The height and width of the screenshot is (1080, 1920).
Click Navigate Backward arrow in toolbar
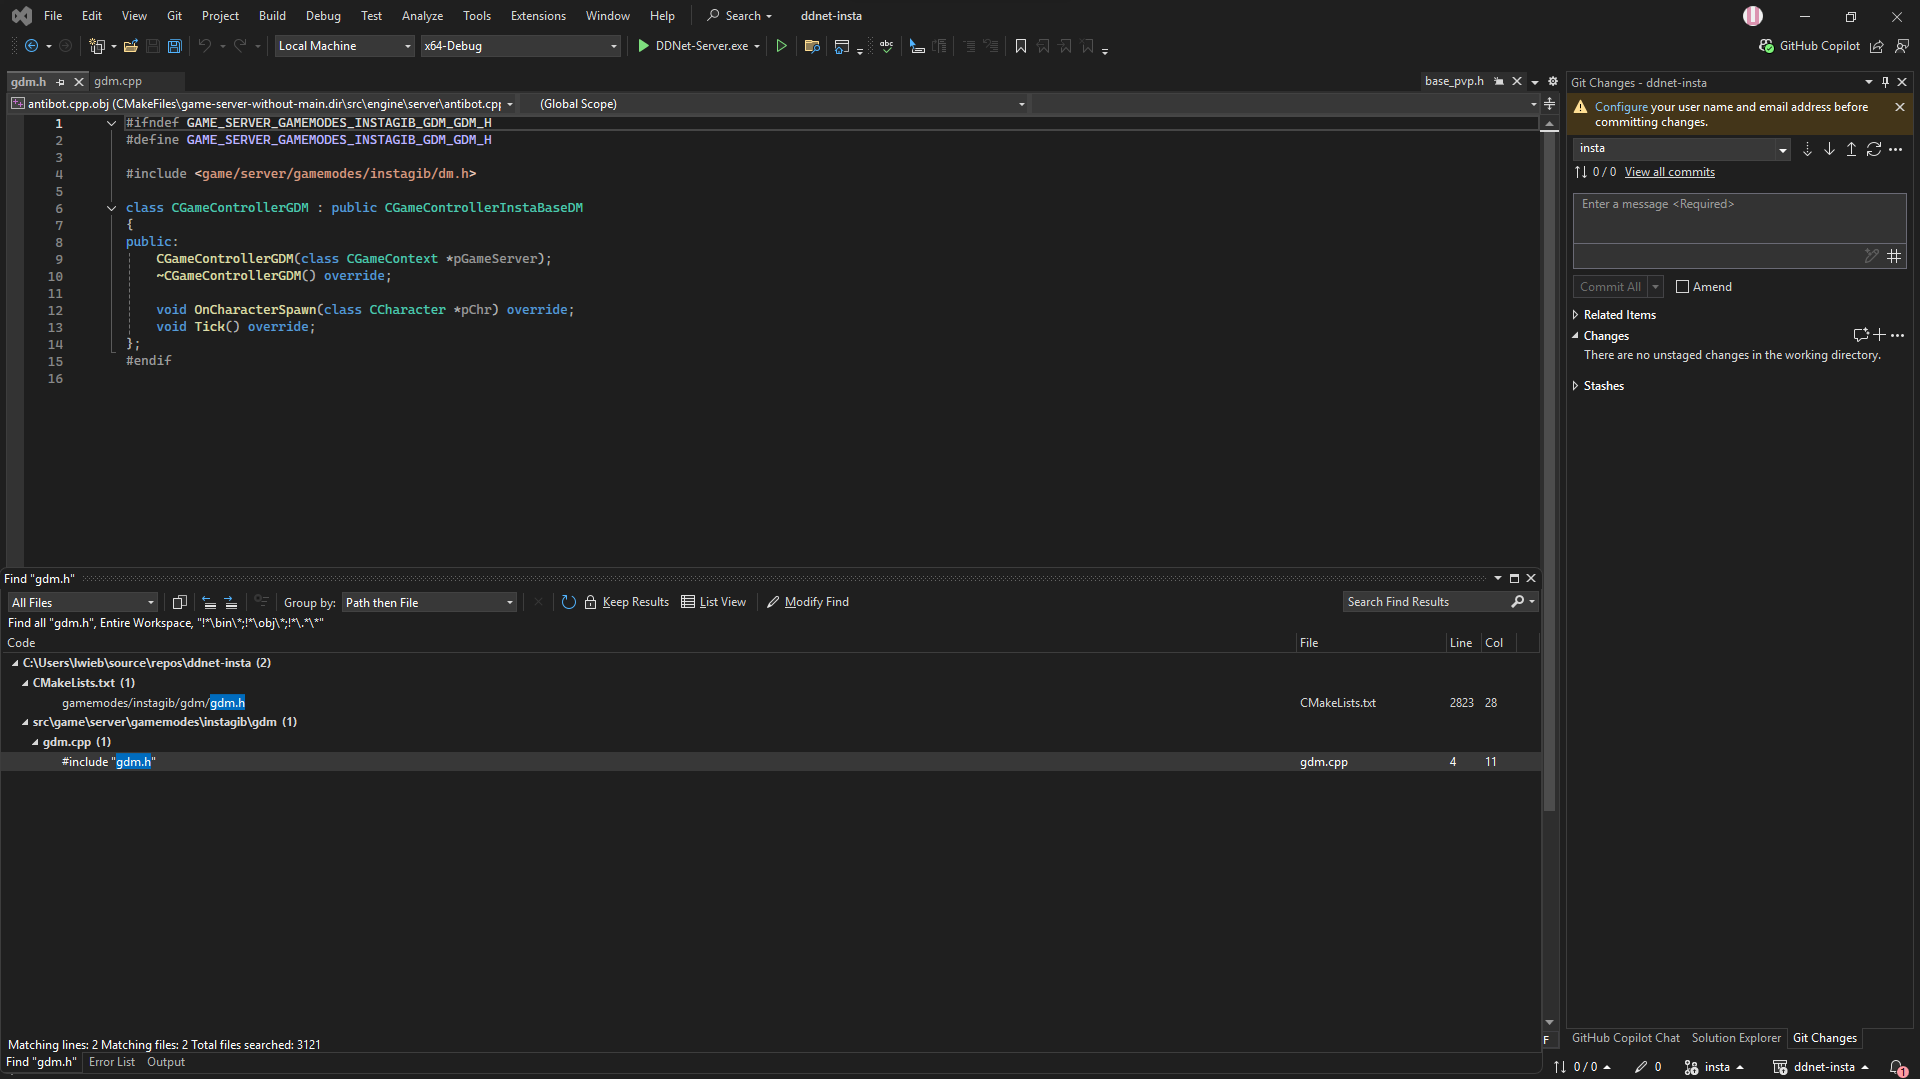31,46
